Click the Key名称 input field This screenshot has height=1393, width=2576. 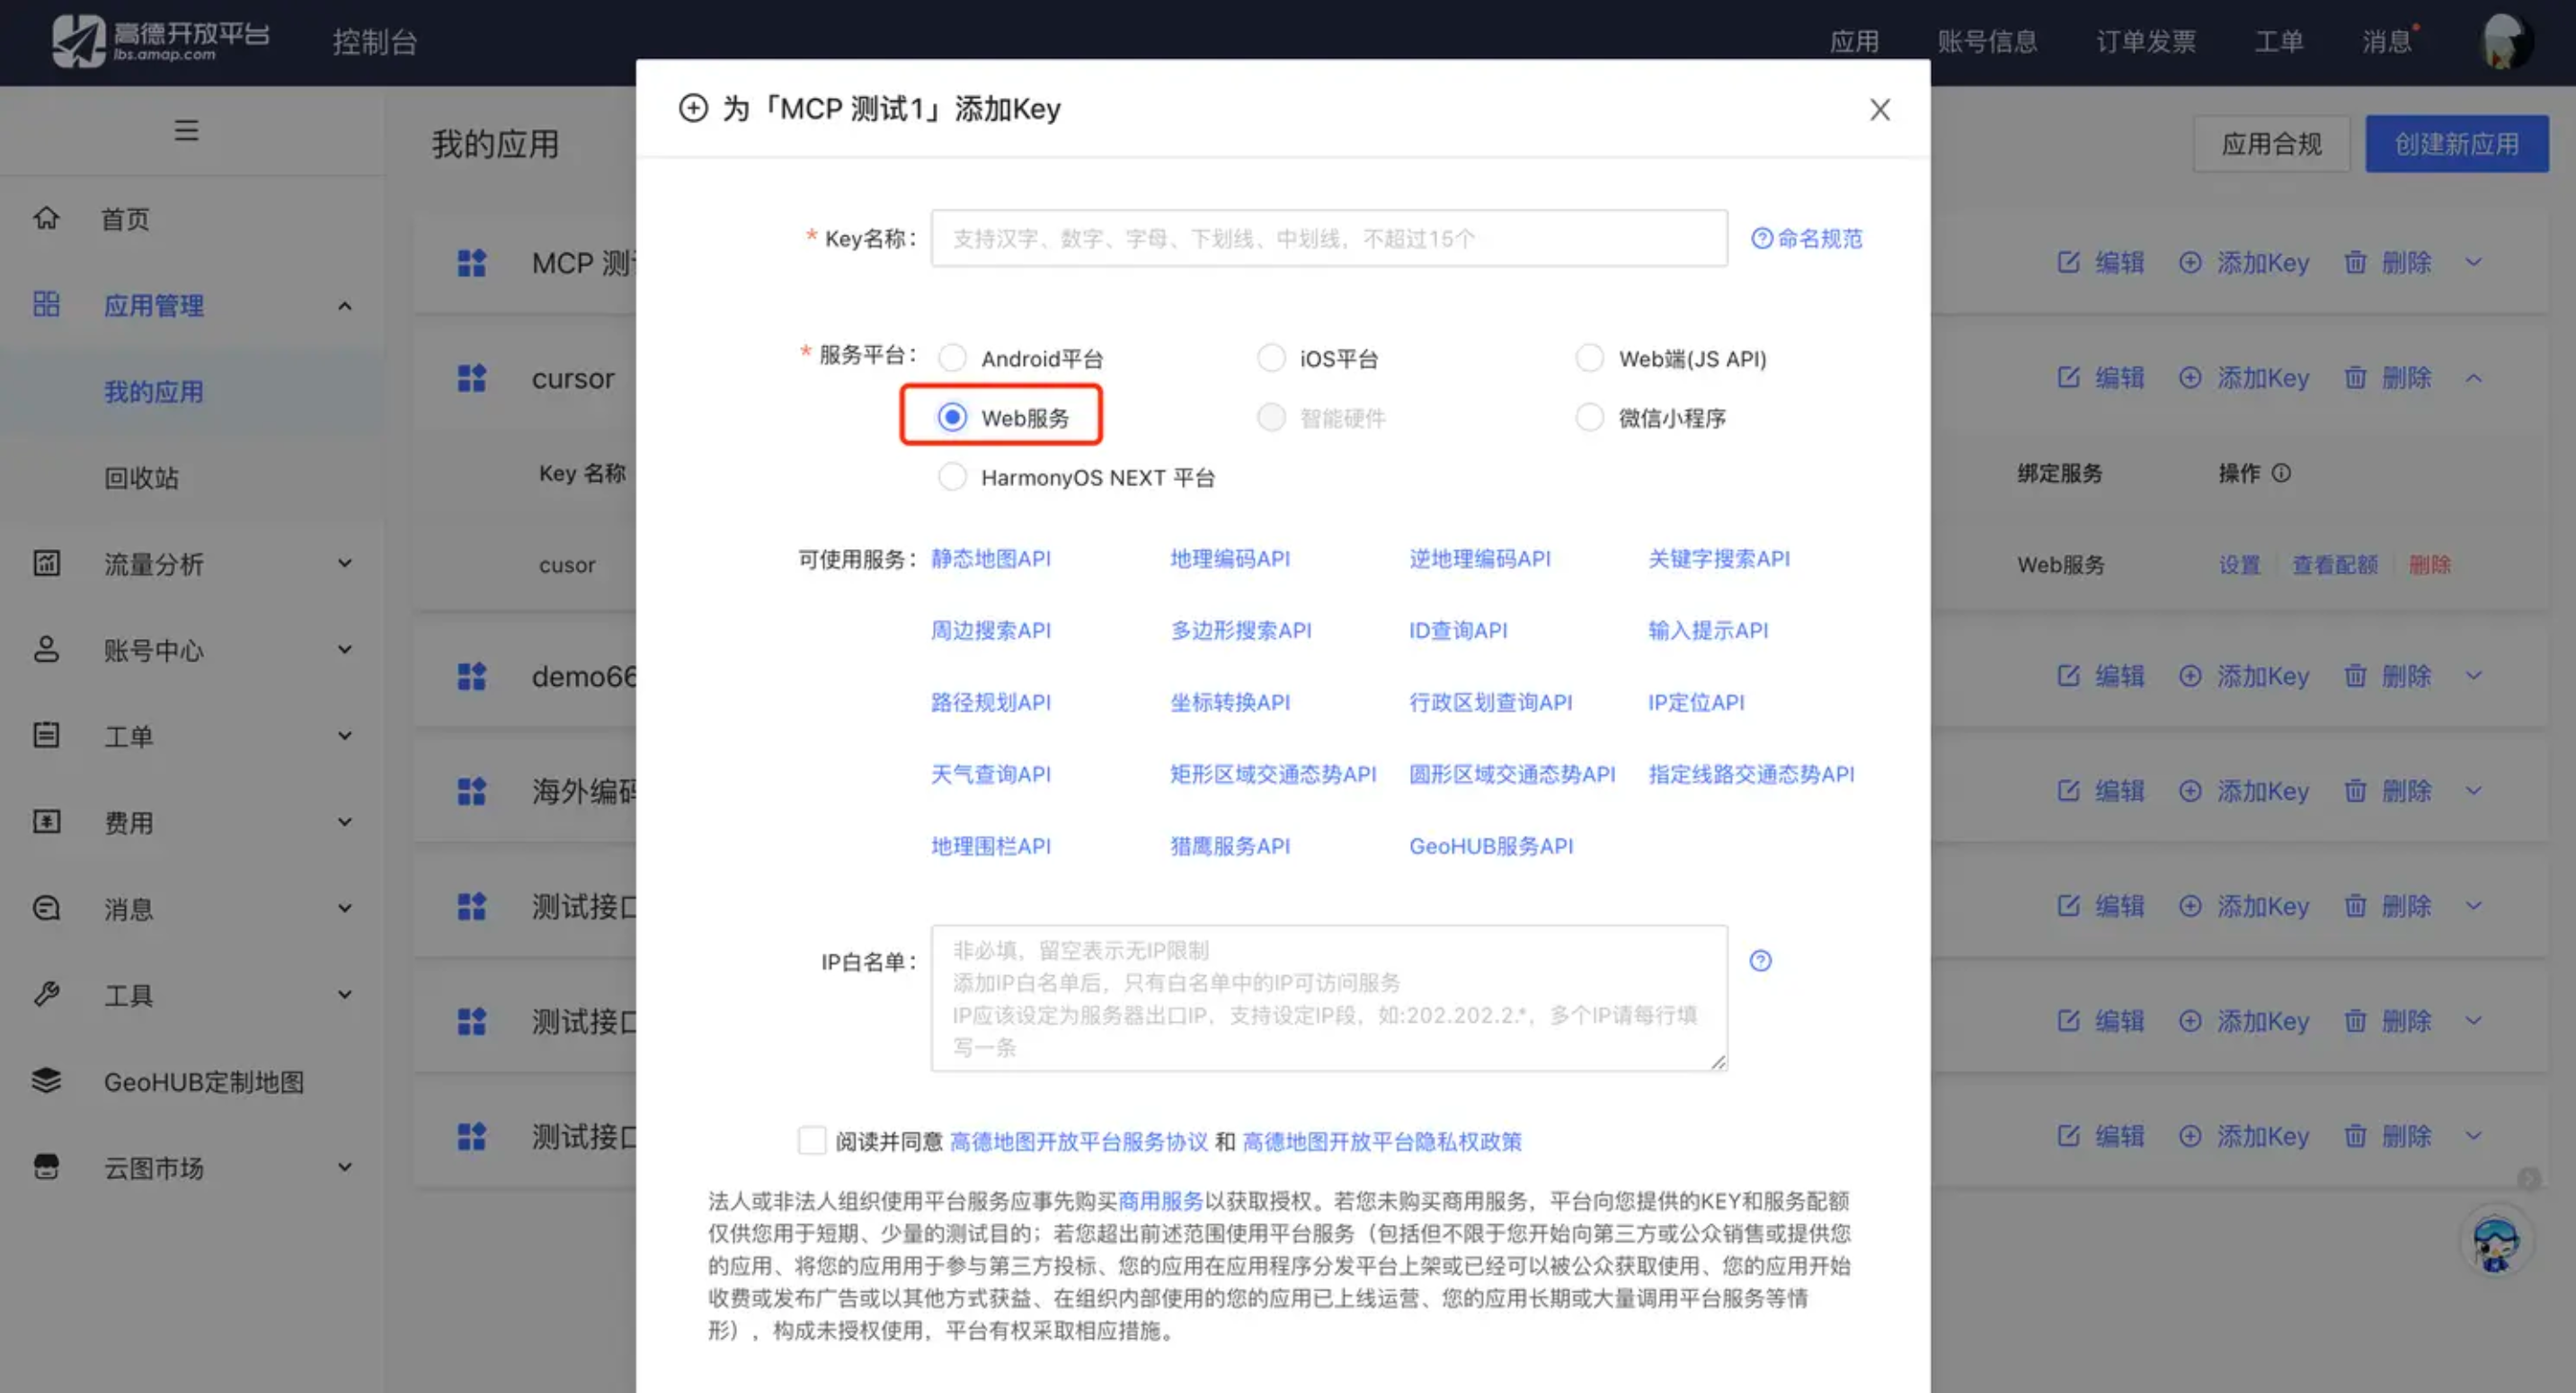[1328, 238]
